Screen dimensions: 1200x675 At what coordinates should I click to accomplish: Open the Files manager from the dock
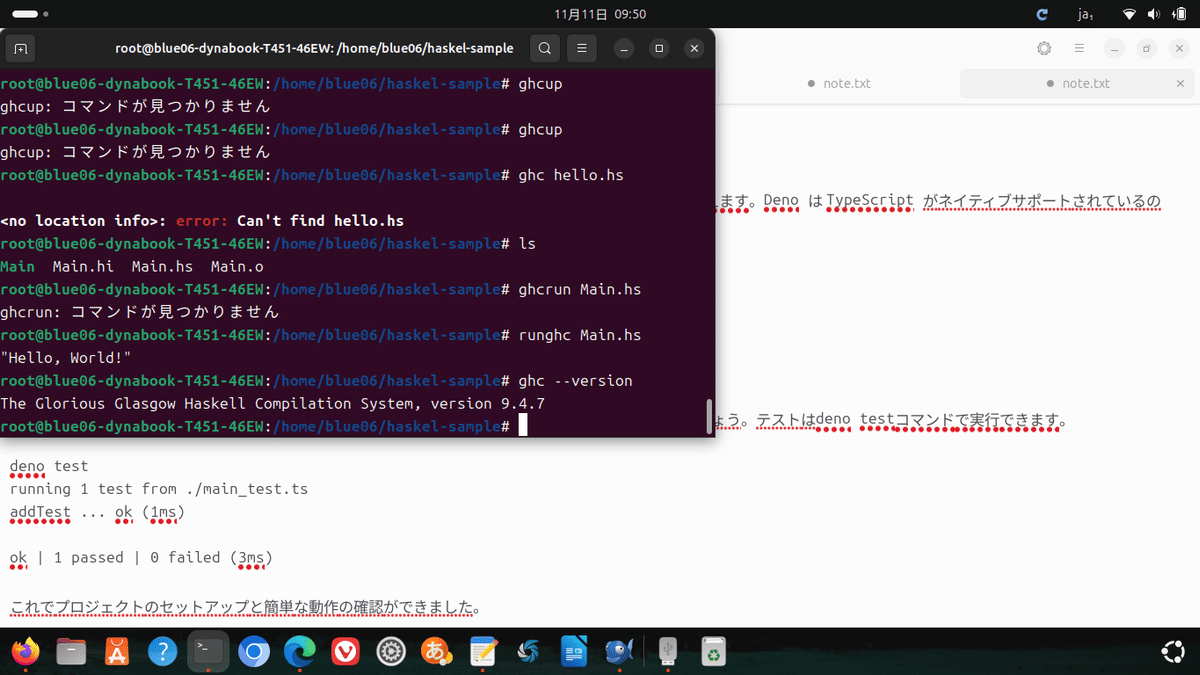[71, 651]
